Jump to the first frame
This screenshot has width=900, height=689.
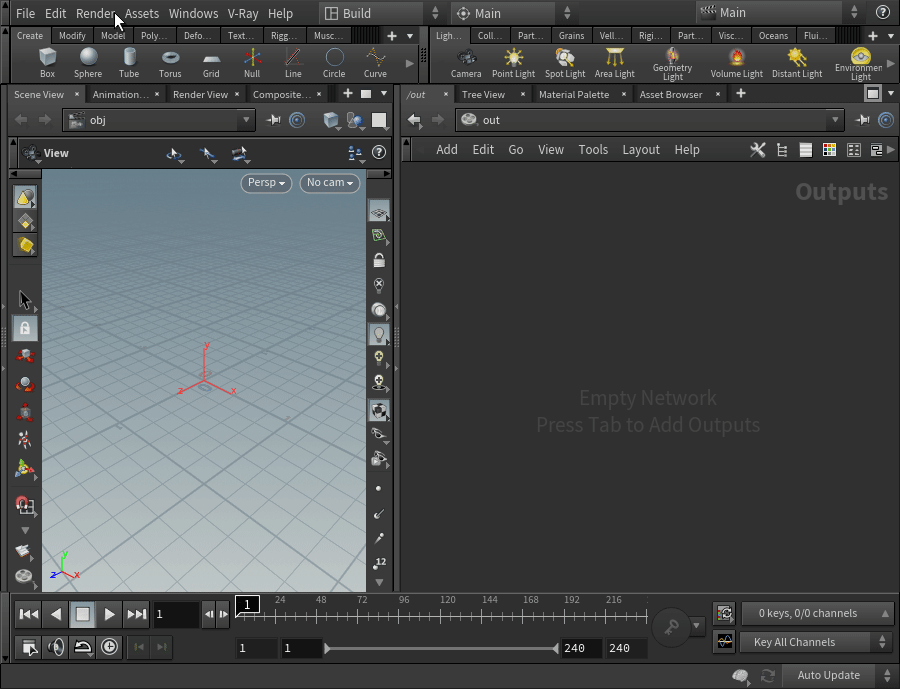[x=29, y=615]
